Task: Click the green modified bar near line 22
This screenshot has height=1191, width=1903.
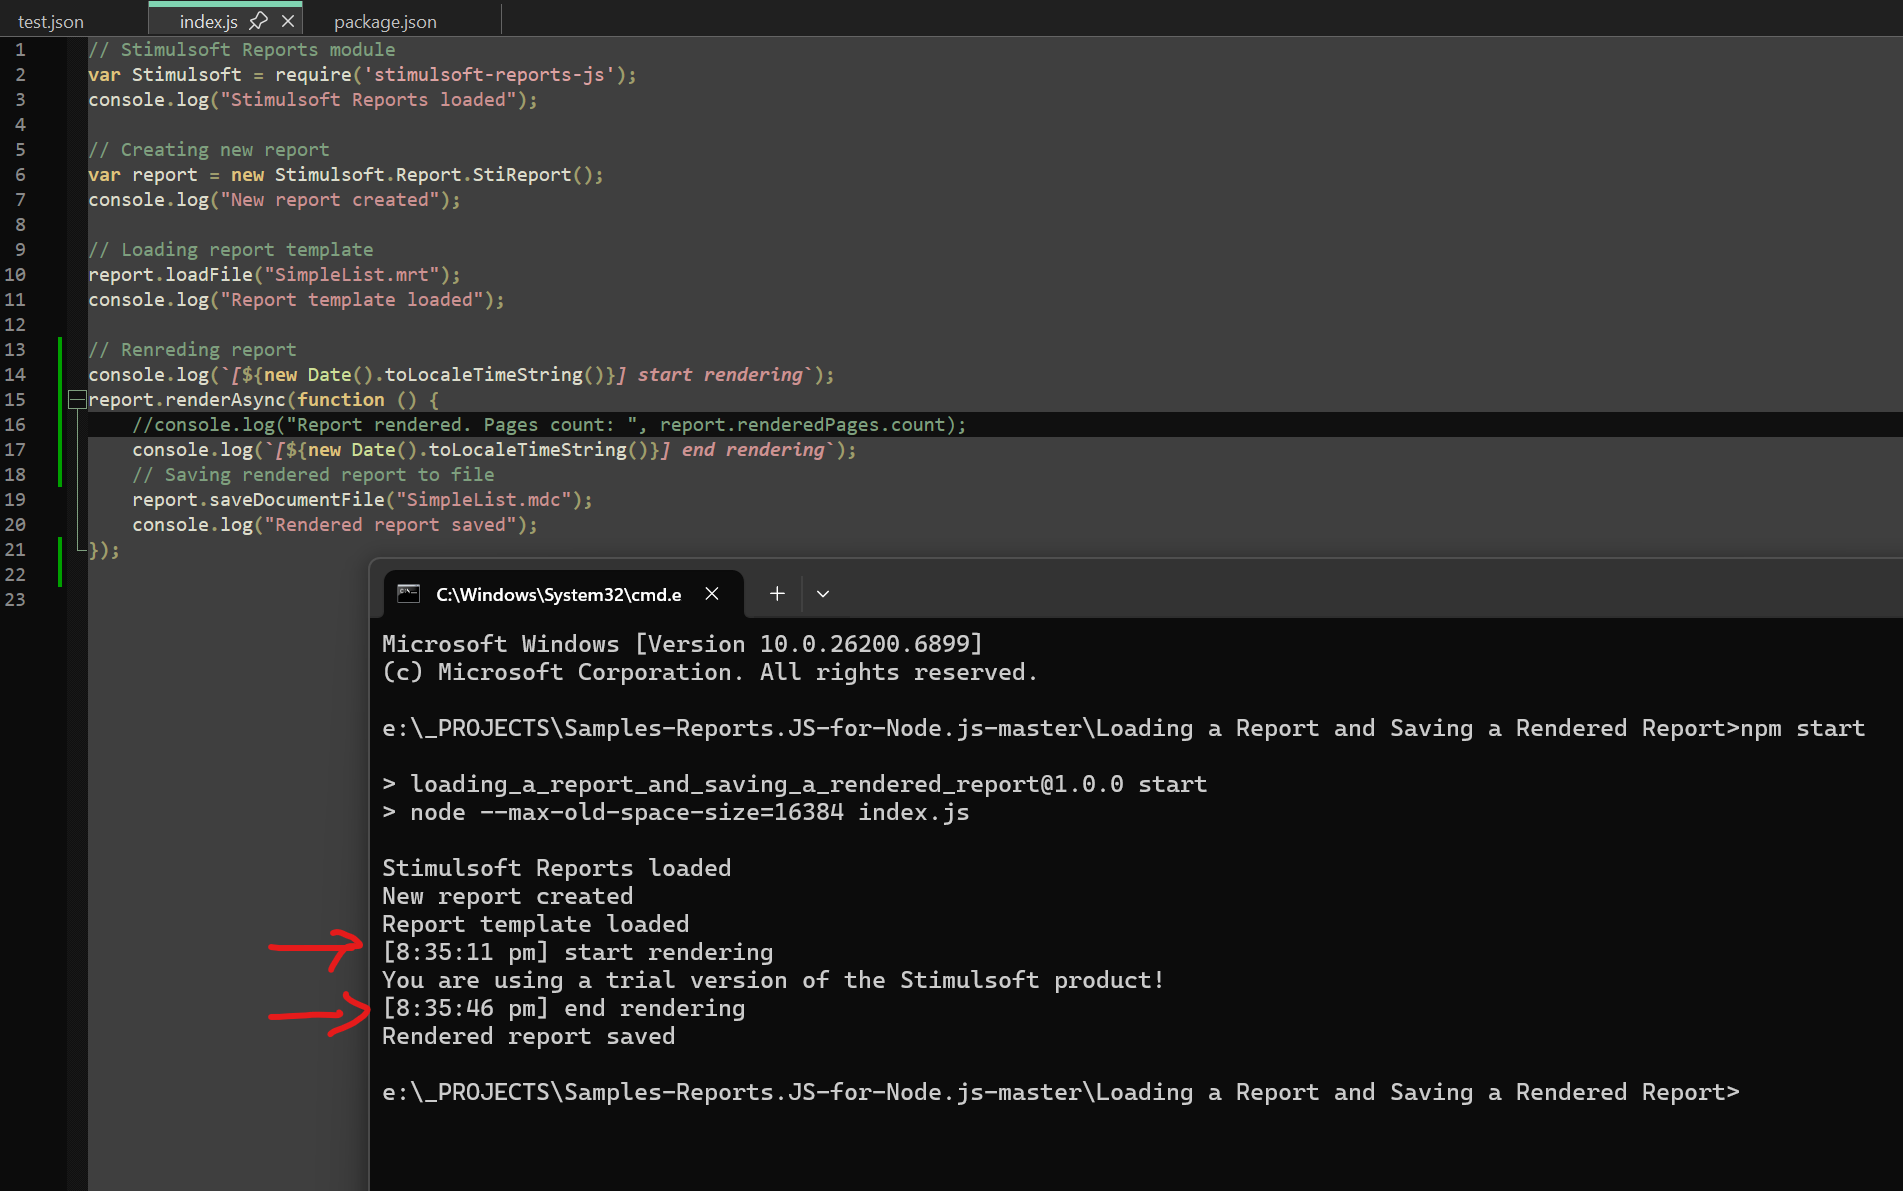Action: coord(58,574)
